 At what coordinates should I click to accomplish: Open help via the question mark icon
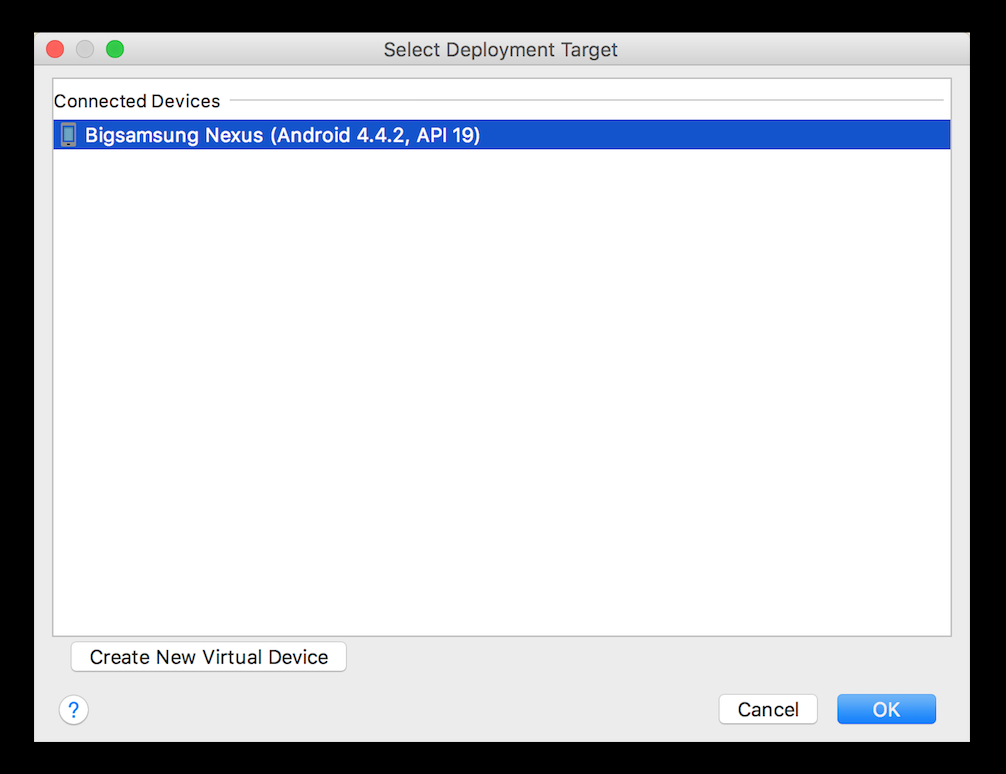[x=74, y=710]
